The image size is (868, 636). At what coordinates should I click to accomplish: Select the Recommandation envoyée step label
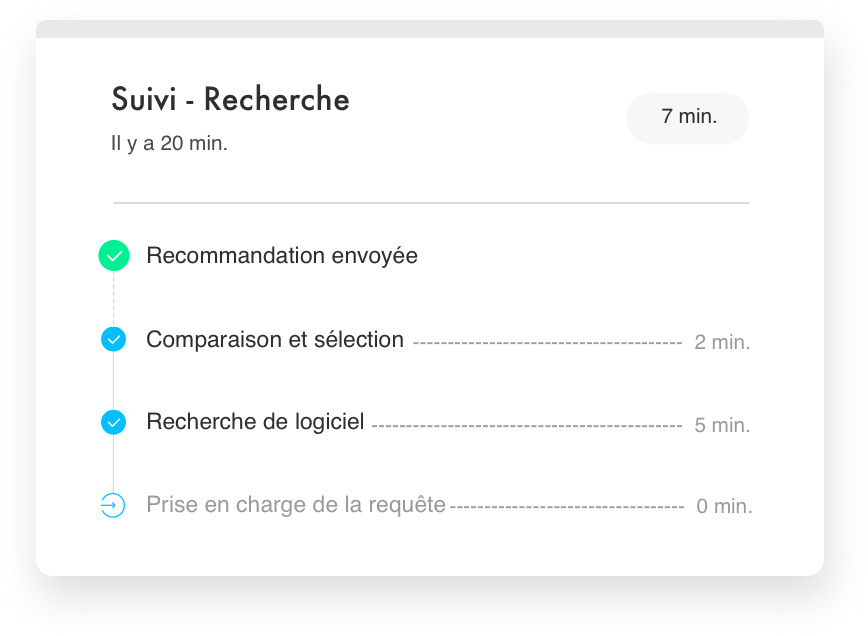coord(282,256)
